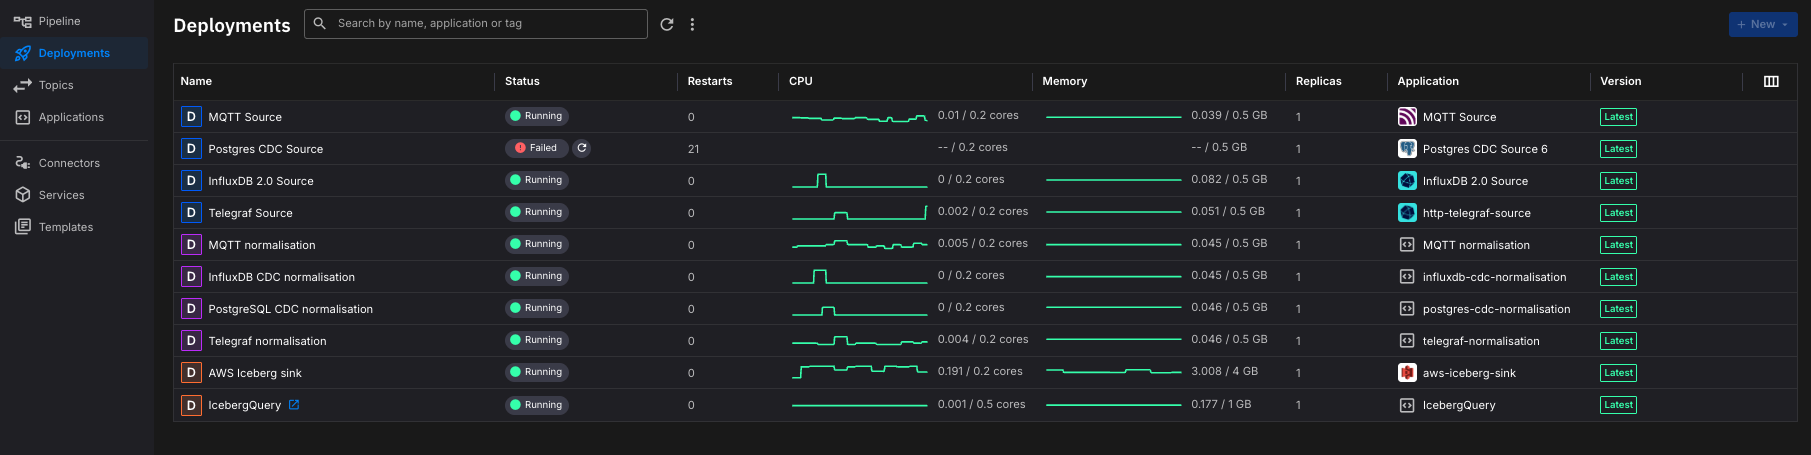Open IcebergQuery external link icon
The image size is (1811, 455).
[x=294, y=405]
